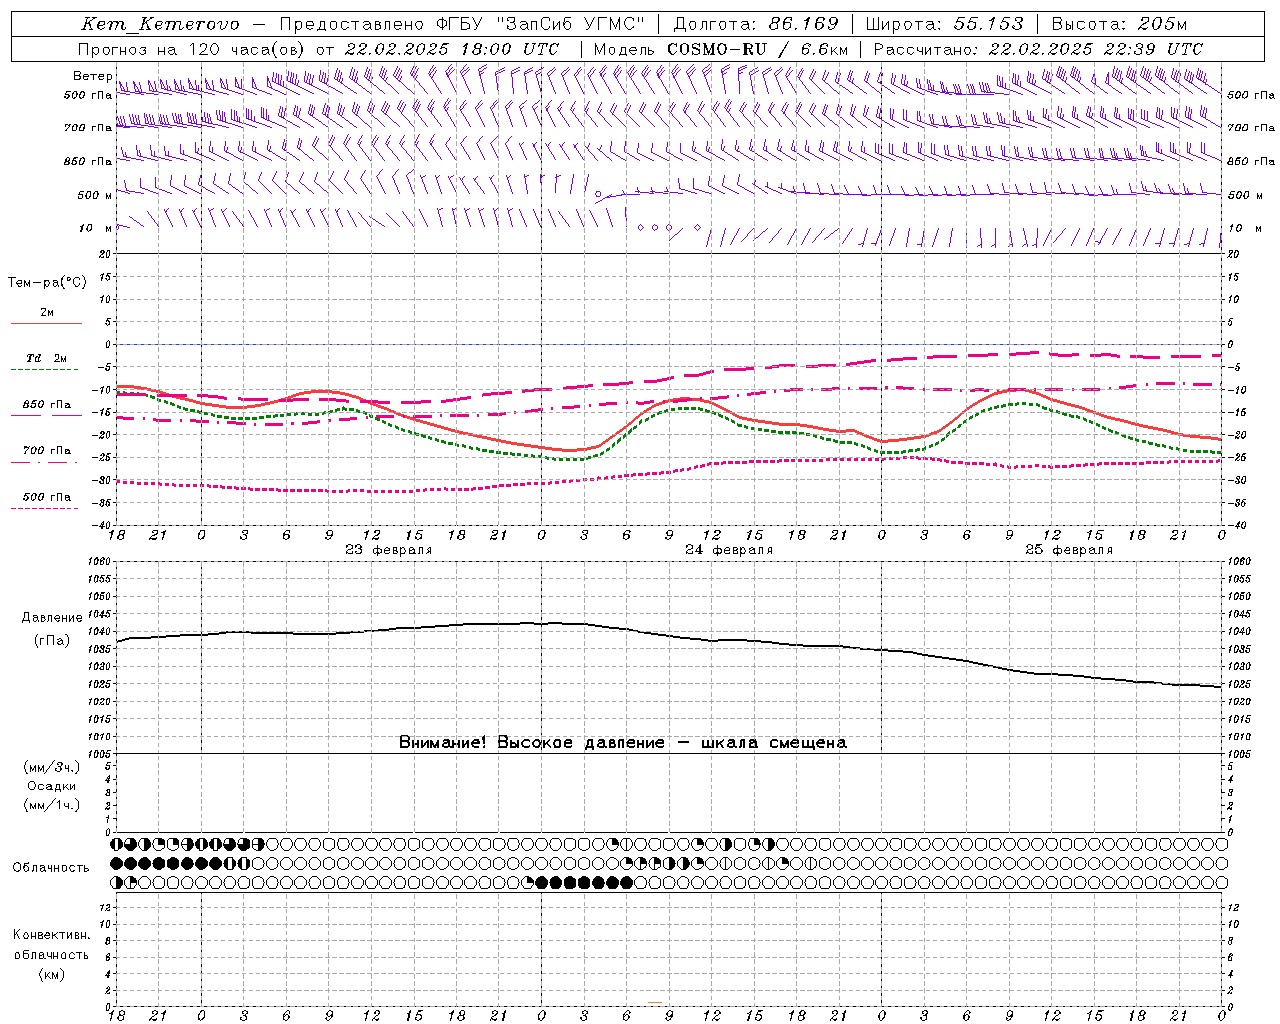
Task: Click the (мм/1ч.) precipitation unit label
Action: (x=52, y=805)
